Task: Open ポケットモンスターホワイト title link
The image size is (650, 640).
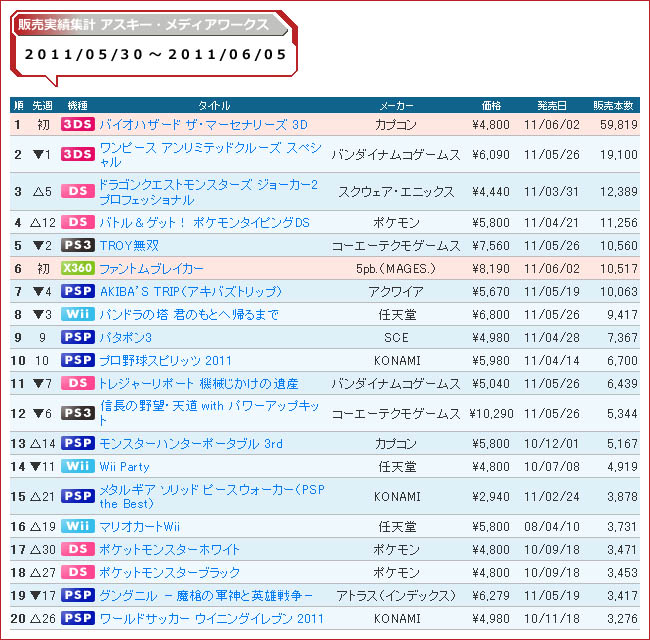Action: (170, 550)
